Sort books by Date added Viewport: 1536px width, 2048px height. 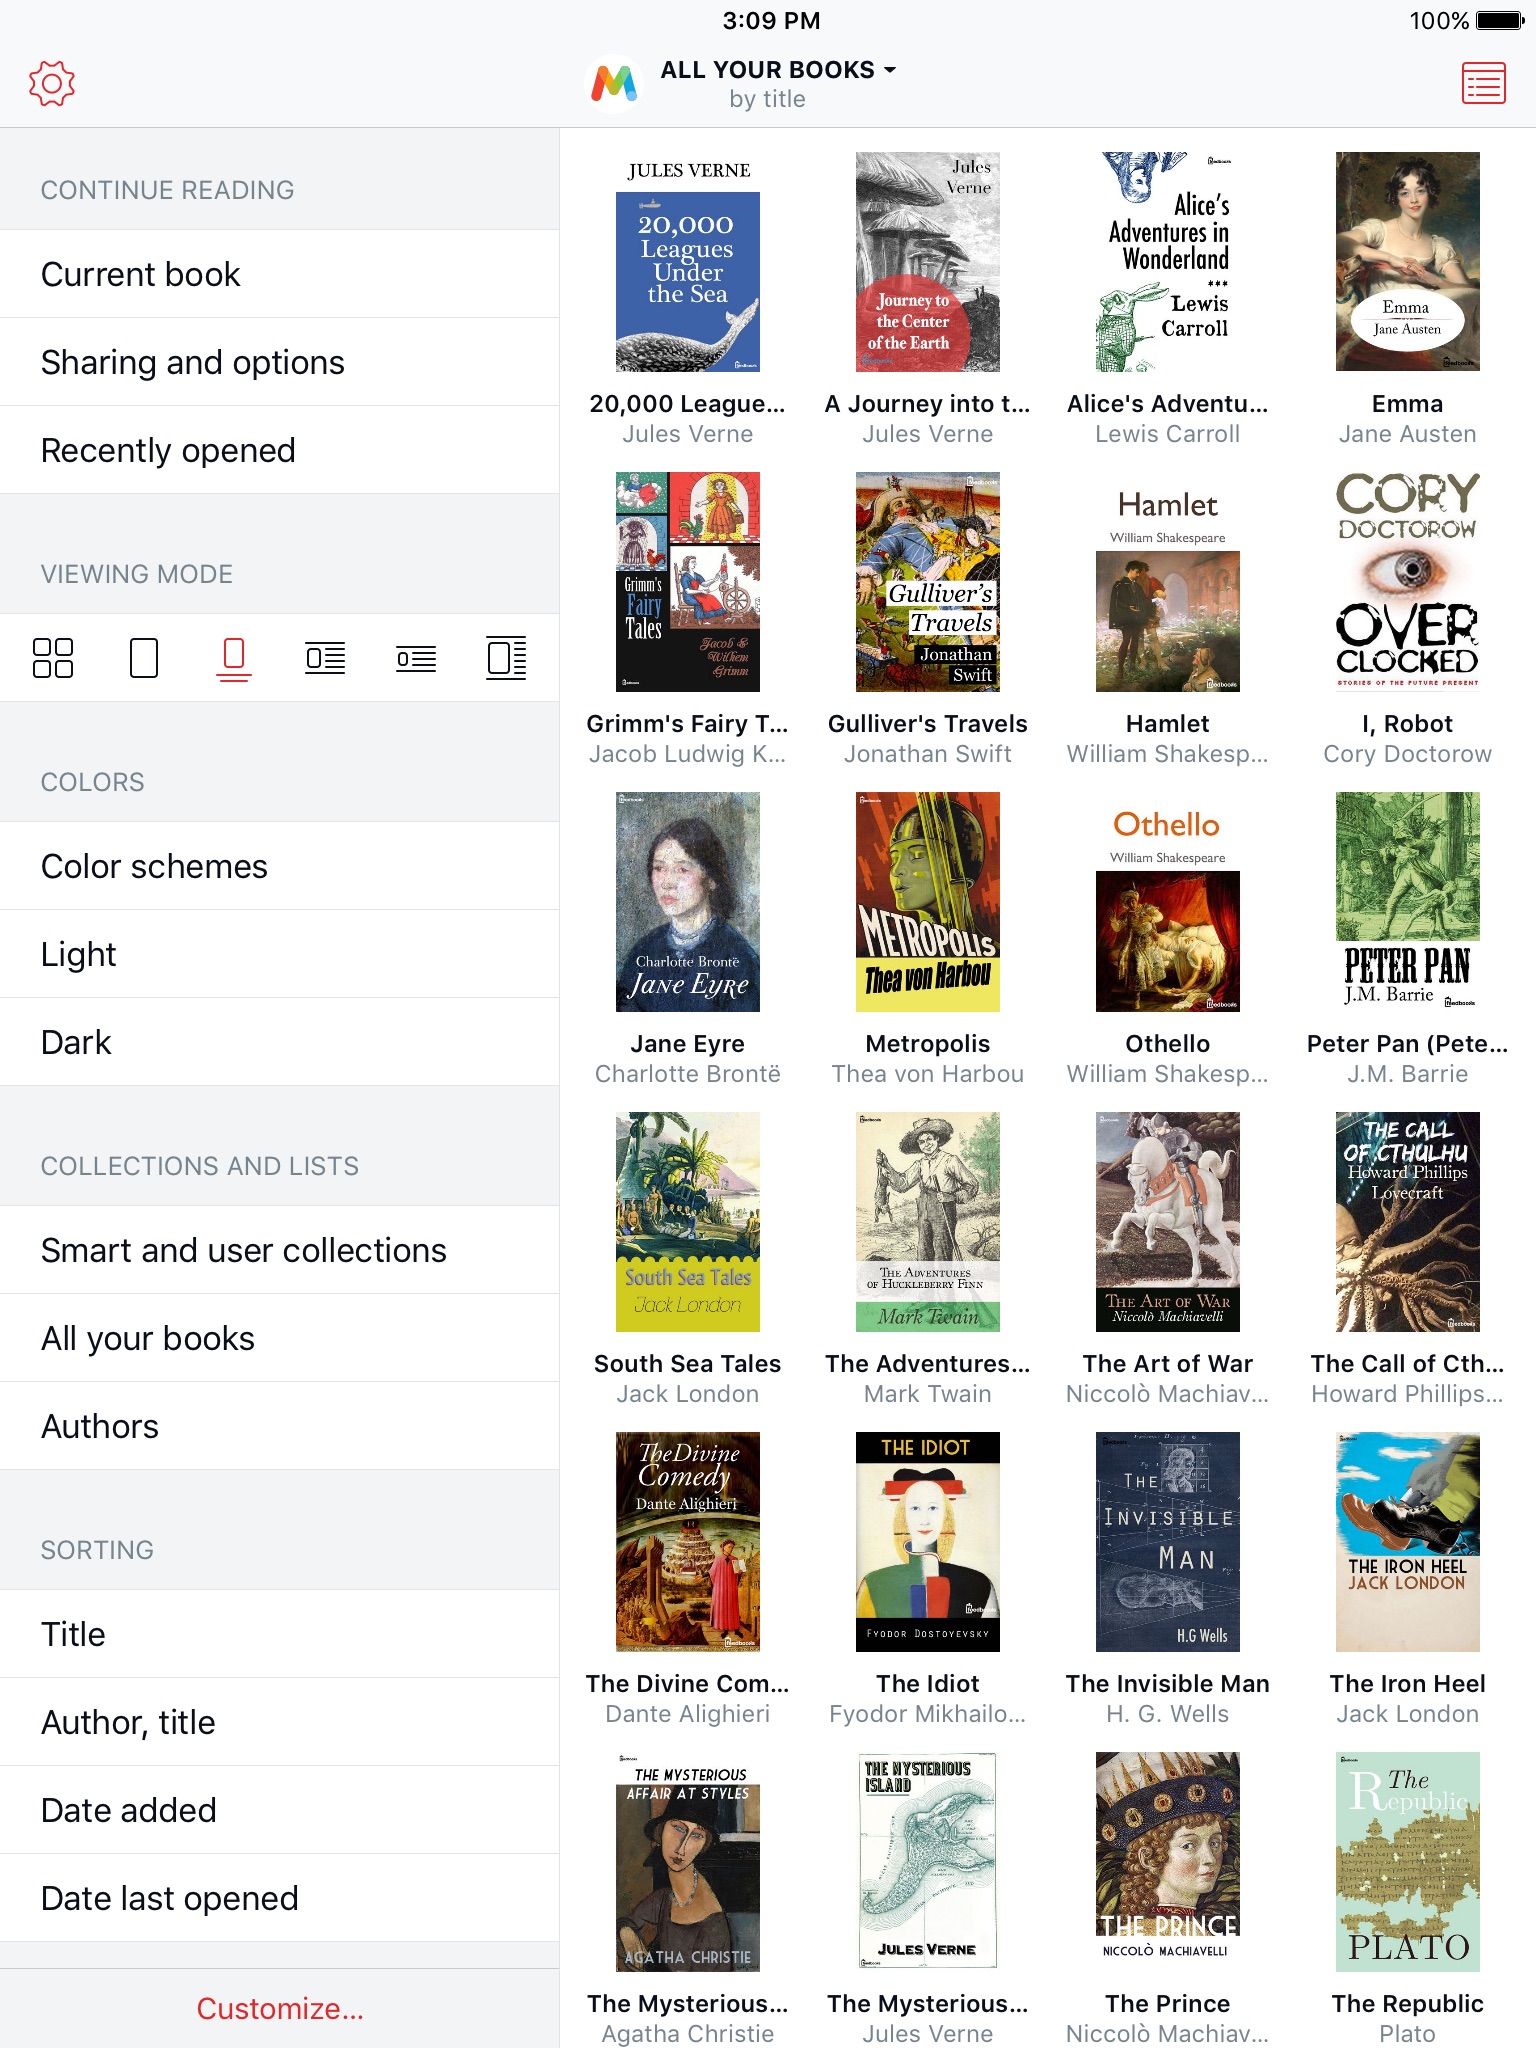point(280,1810)
